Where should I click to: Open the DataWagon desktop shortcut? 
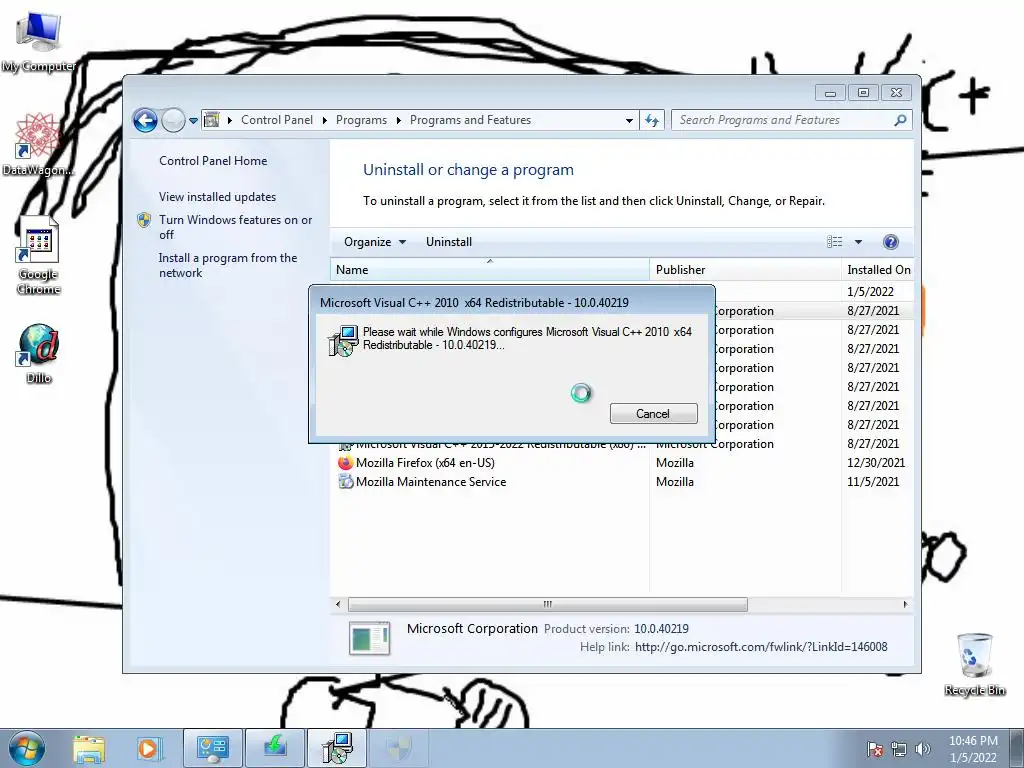[38, 144]
